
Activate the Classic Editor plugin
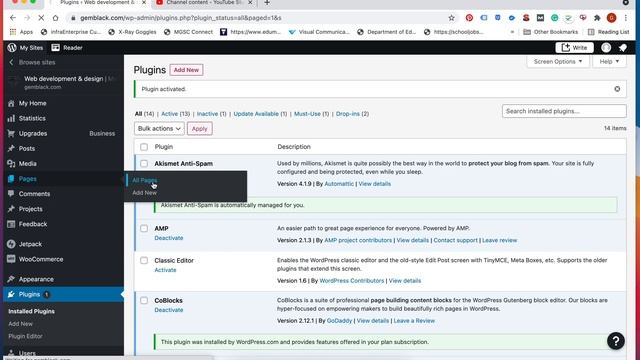tap(165, 270)
